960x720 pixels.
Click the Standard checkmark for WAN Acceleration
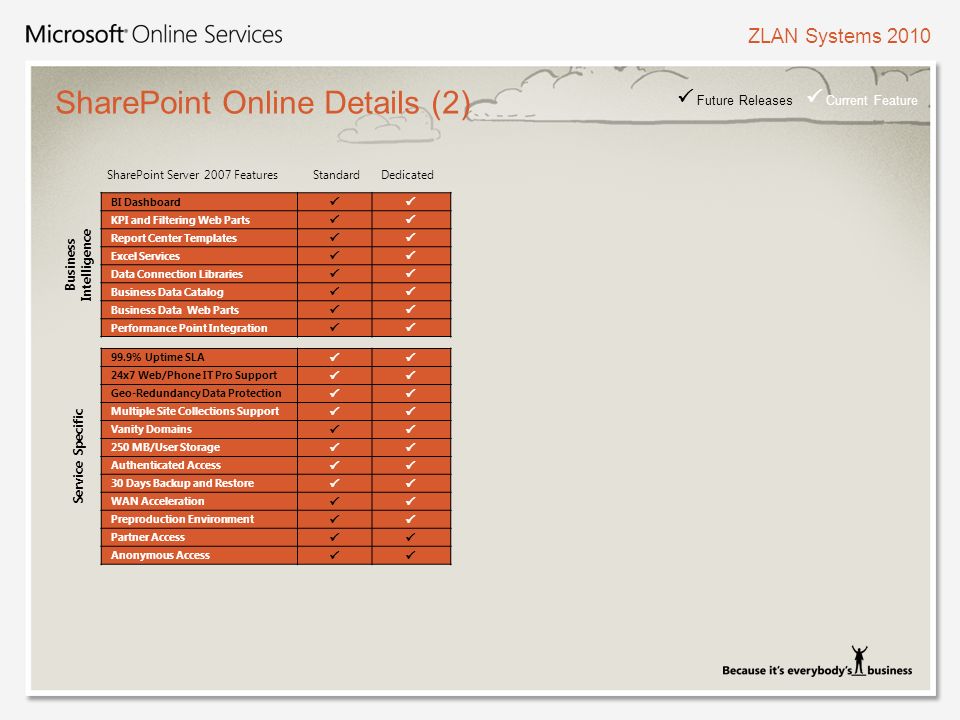coord(334,500)
